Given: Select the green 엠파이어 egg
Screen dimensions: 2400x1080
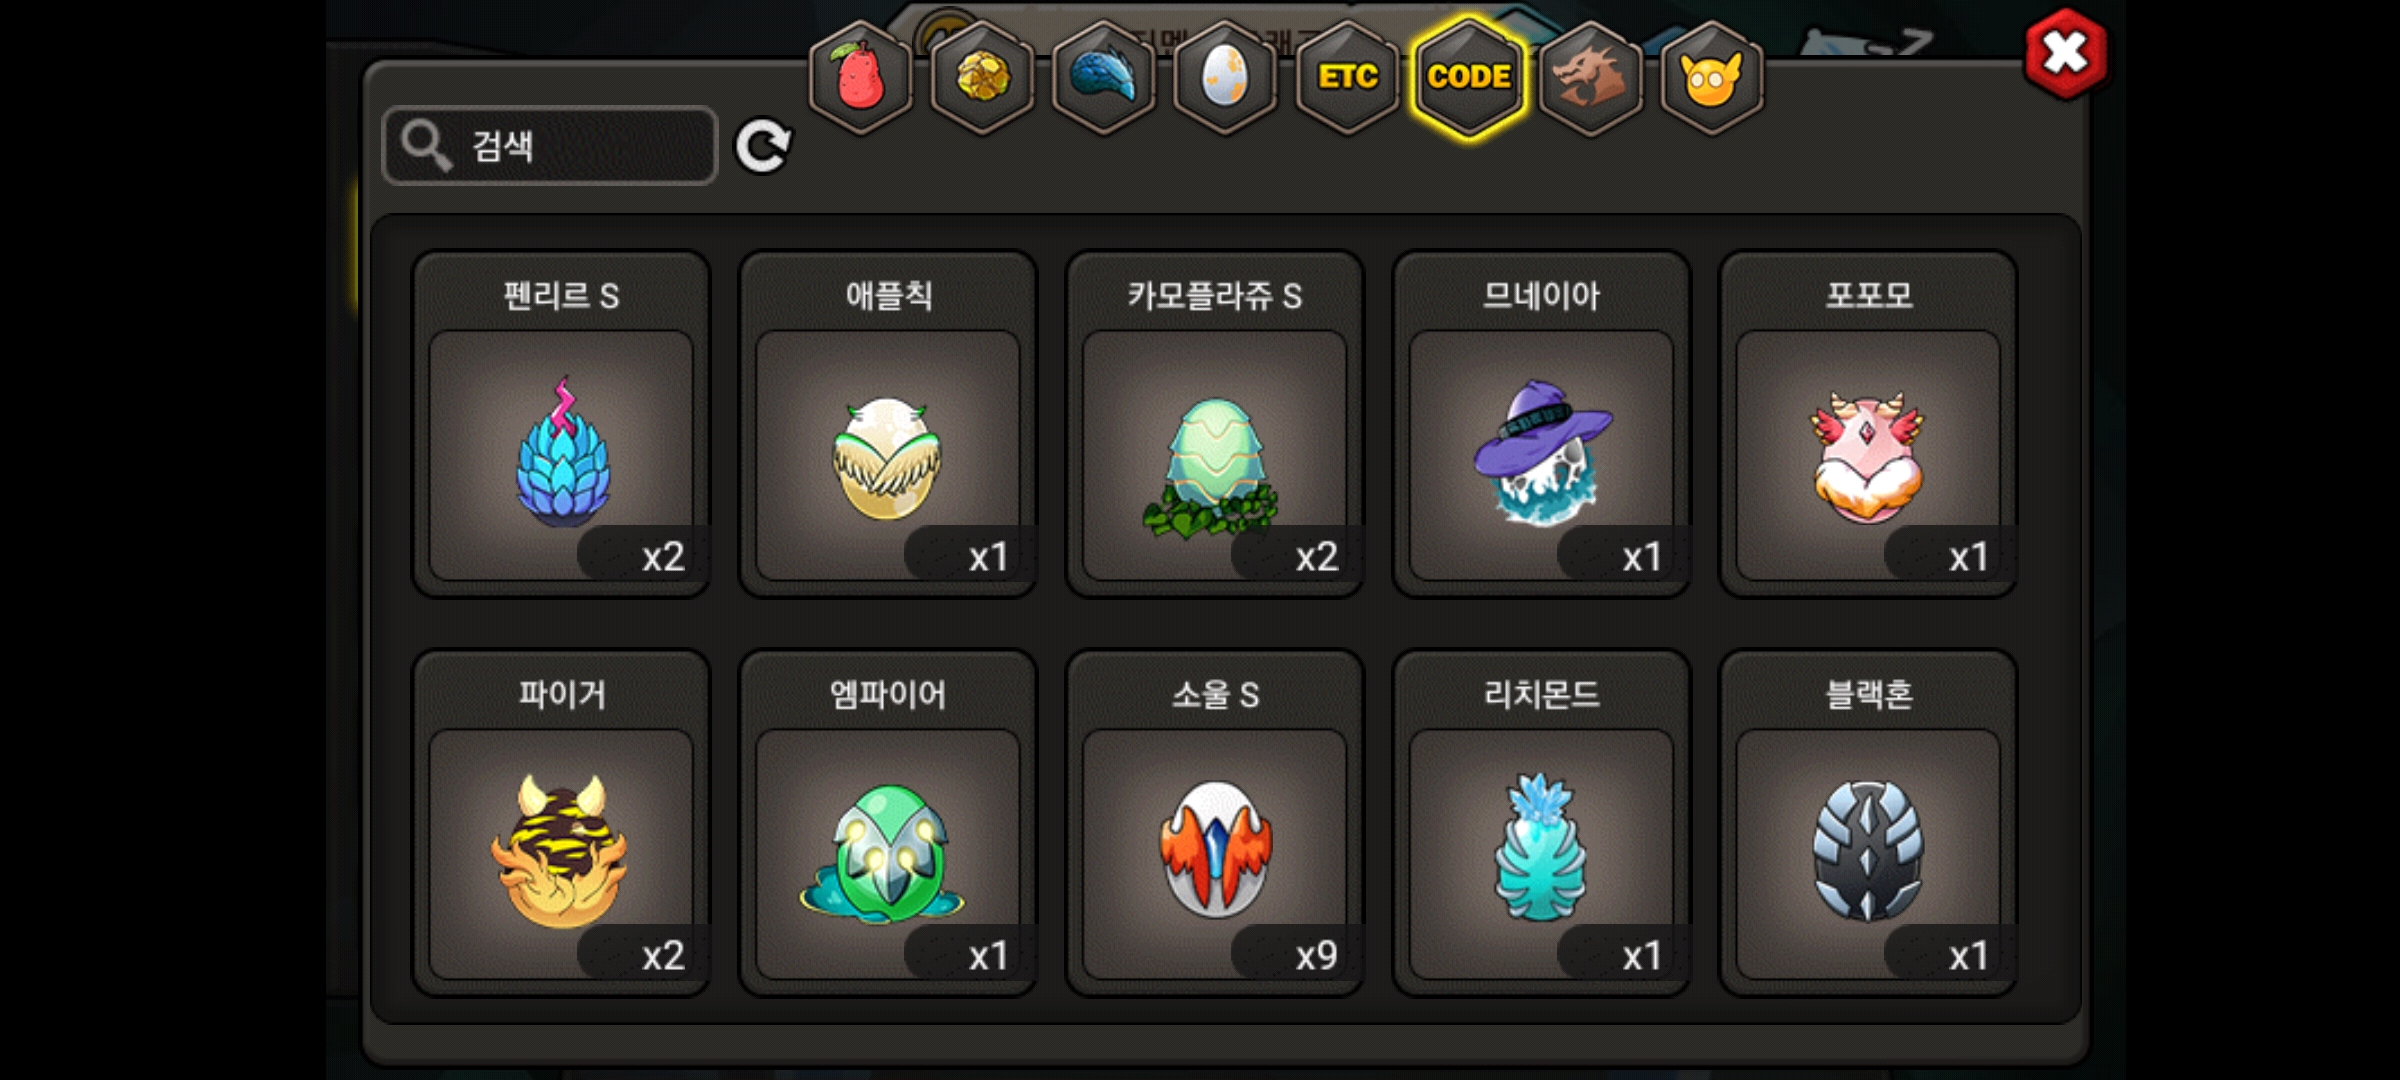Looking at the screenshot, I should point(888,822).
